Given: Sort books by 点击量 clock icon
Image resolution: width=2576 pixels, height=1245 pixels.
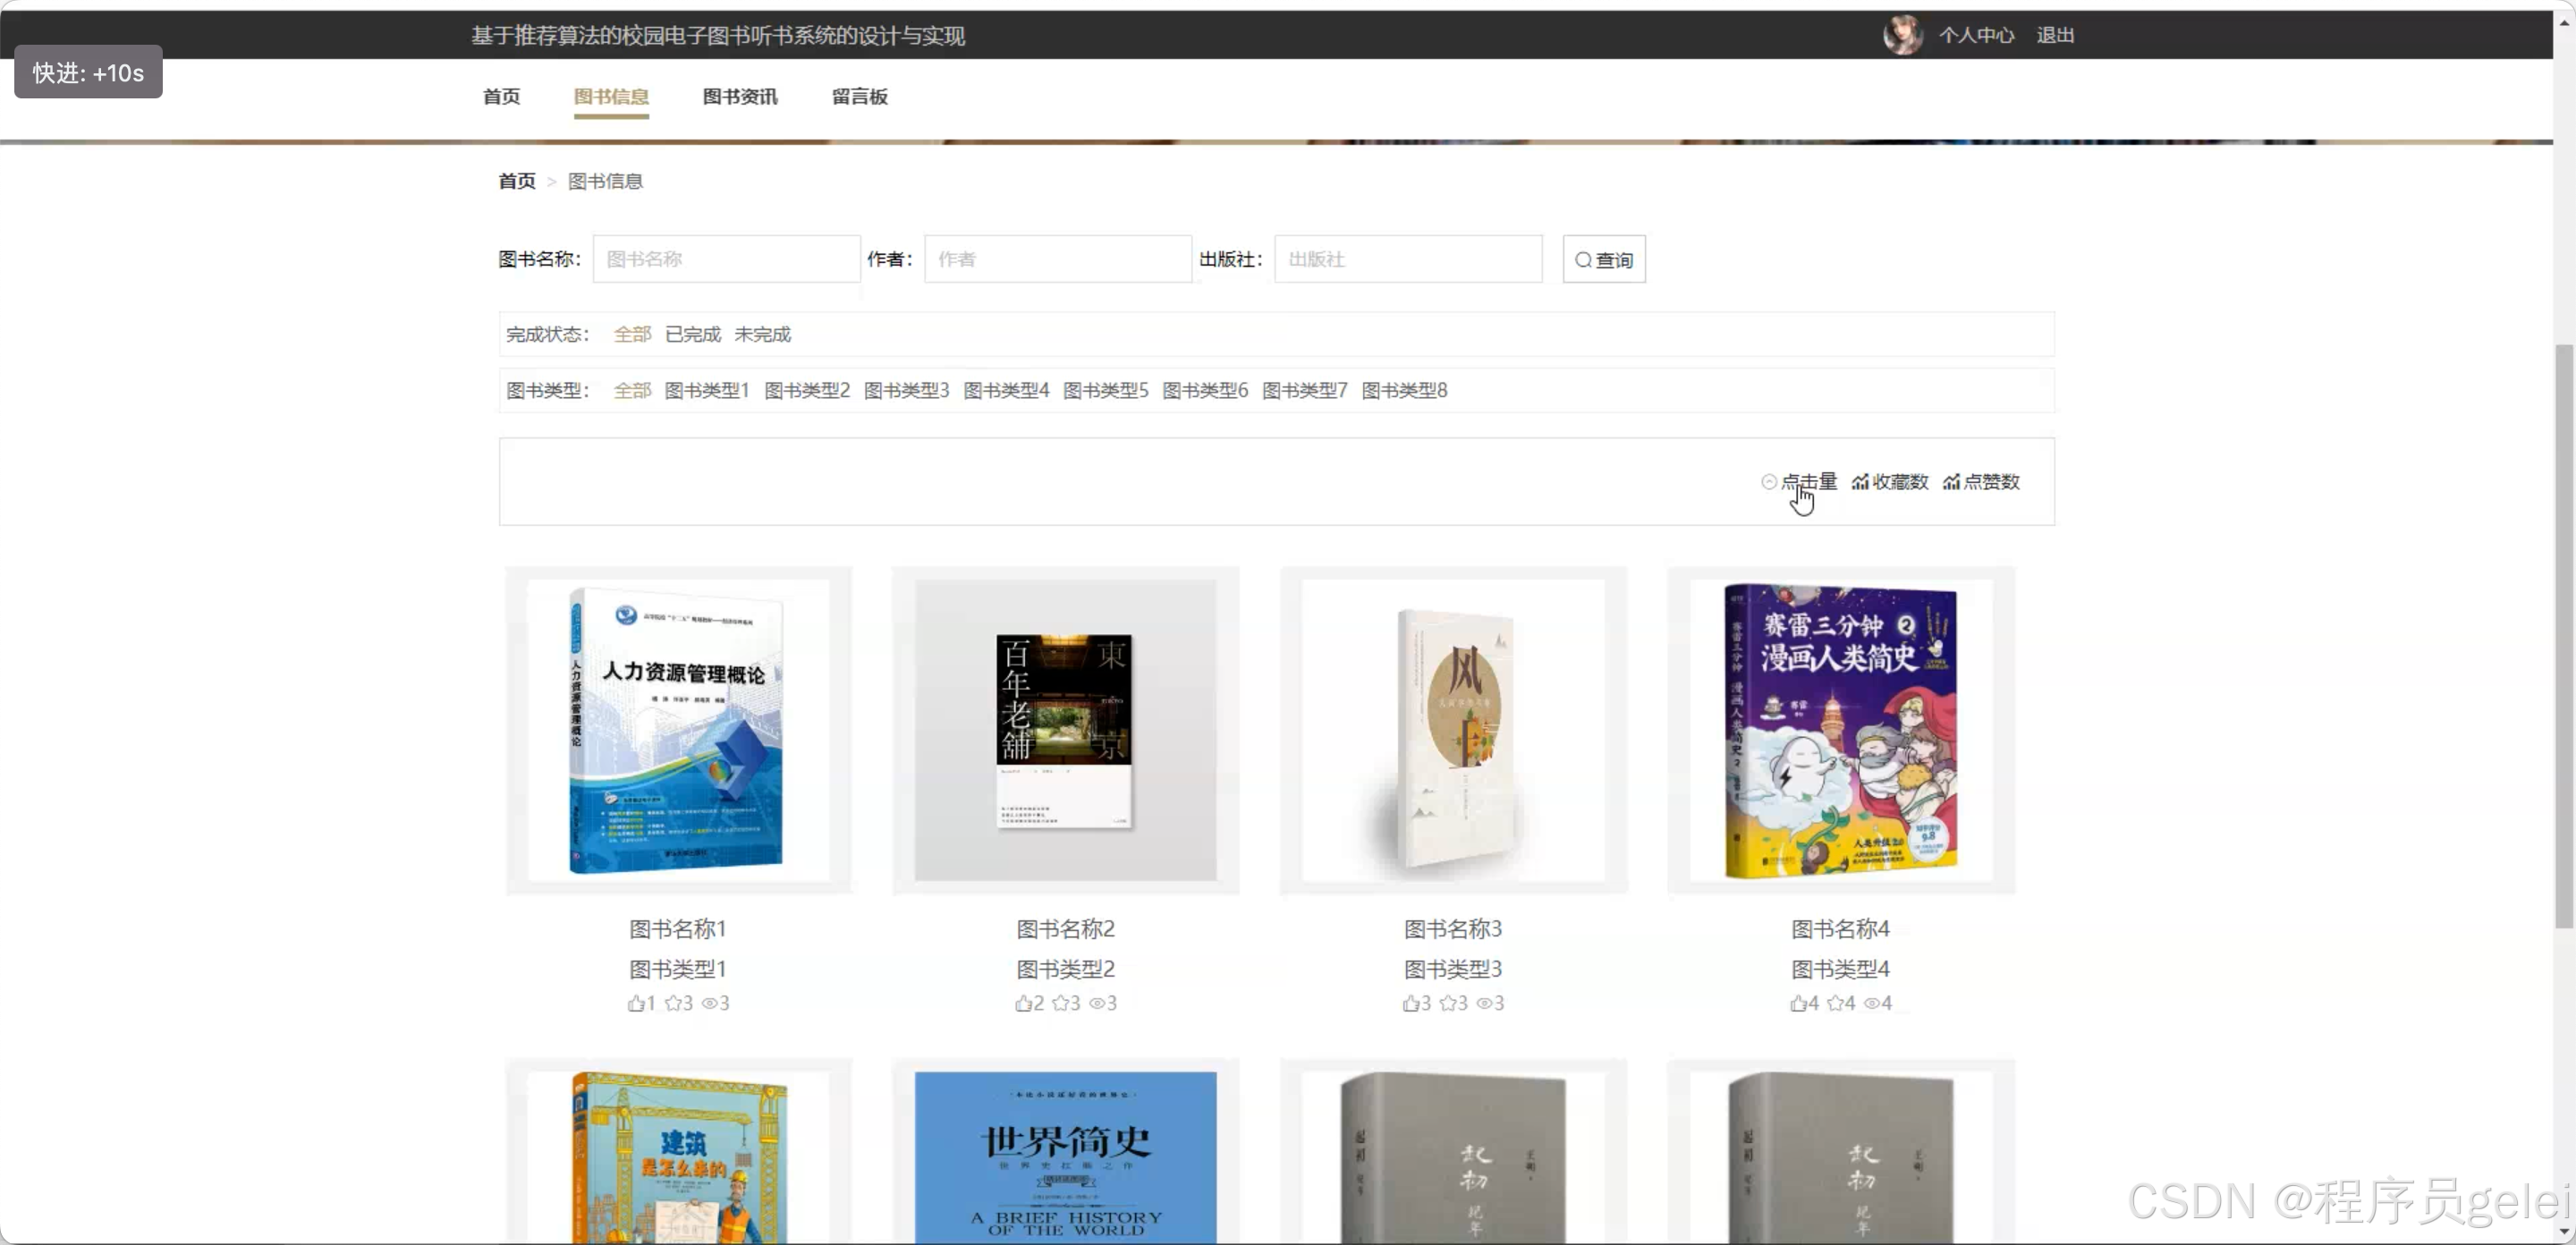Looking at the screenshot, I should [x=1768, y=482].
